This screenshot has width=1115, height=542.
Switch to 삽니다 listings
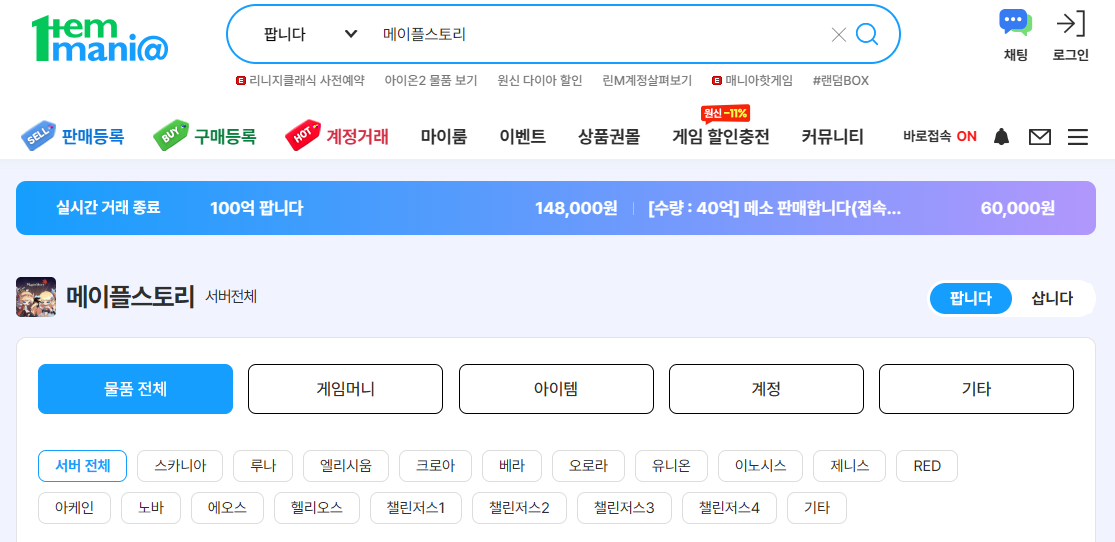tap(1052, 298)
